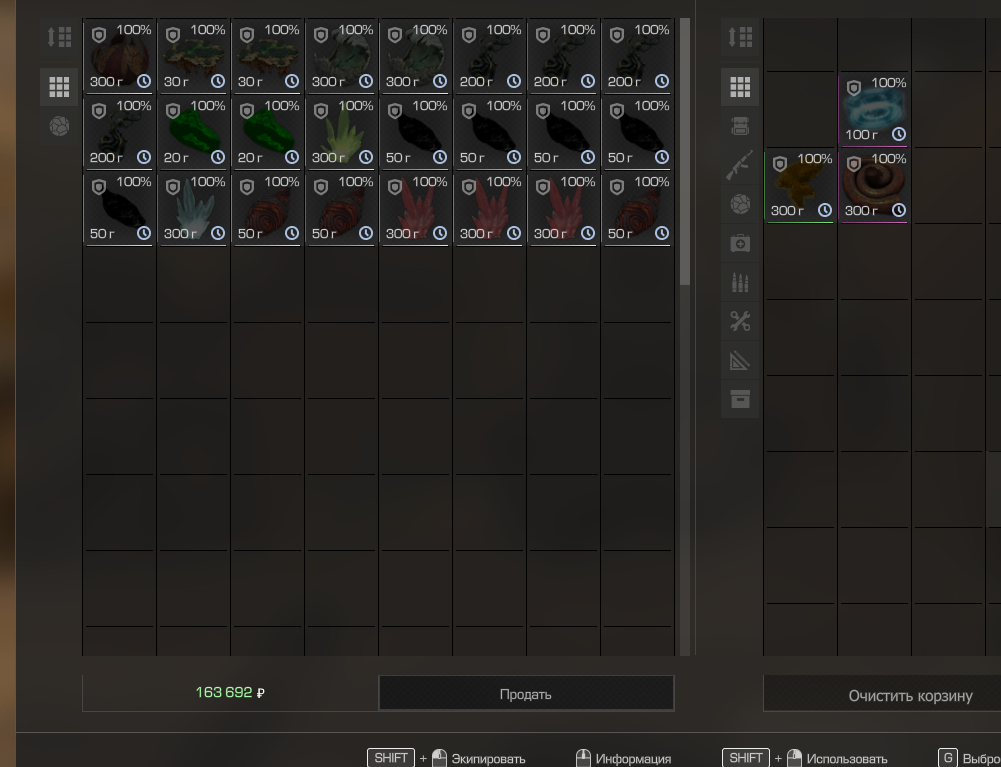Click the Информация hint label
Viewport: 1001px width, 767px height.
pos(633,759)
